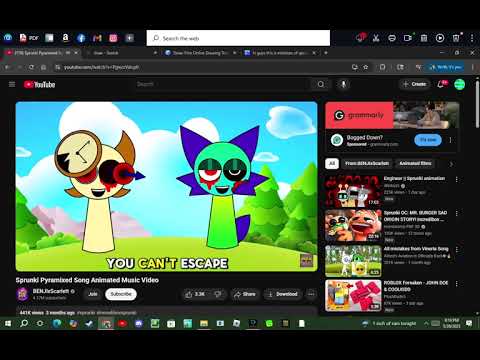The width and height of the screenshot is (480, 360).
Task: Open All mistakes from Vineria Song thumbnail
Action: coord(353,261)
